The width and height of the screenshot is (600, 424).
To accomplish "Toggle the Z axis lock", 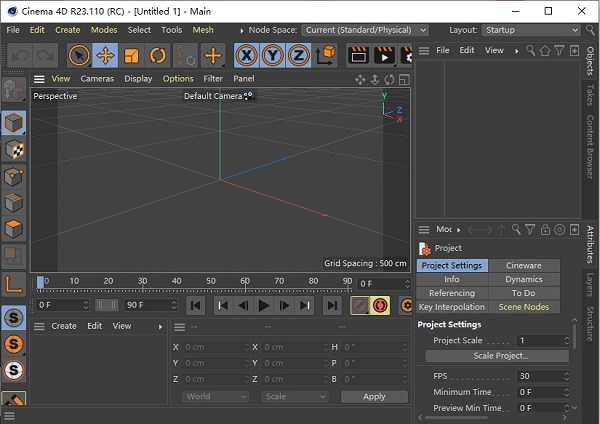I will click(x=298, y=55).
